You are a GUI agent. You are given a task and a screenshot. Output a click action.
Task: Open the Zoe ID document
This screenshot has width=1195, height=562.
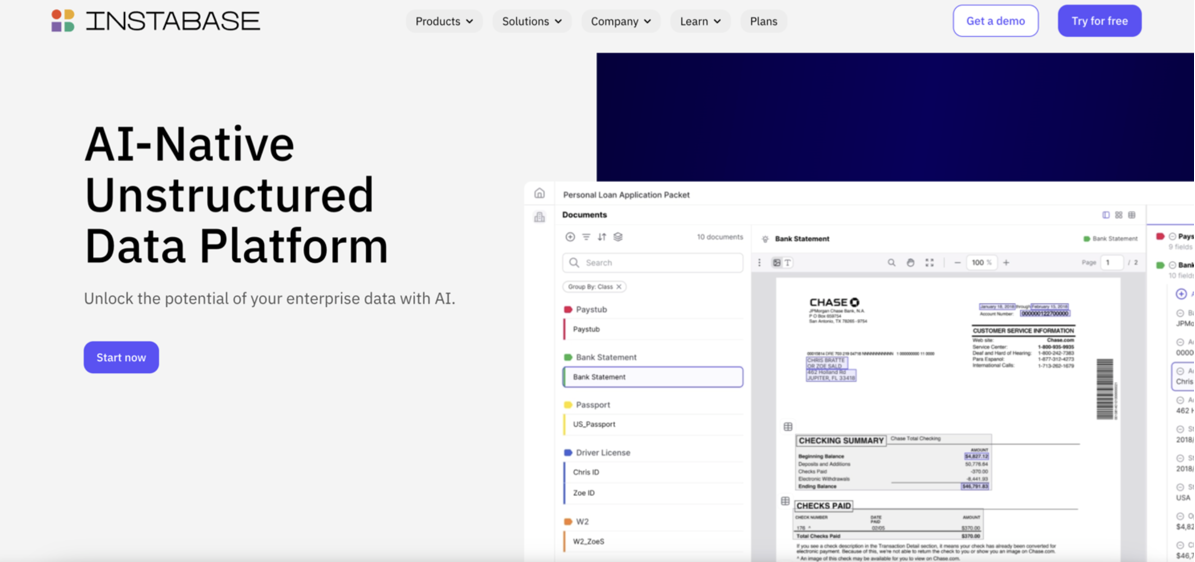point(653,493)
